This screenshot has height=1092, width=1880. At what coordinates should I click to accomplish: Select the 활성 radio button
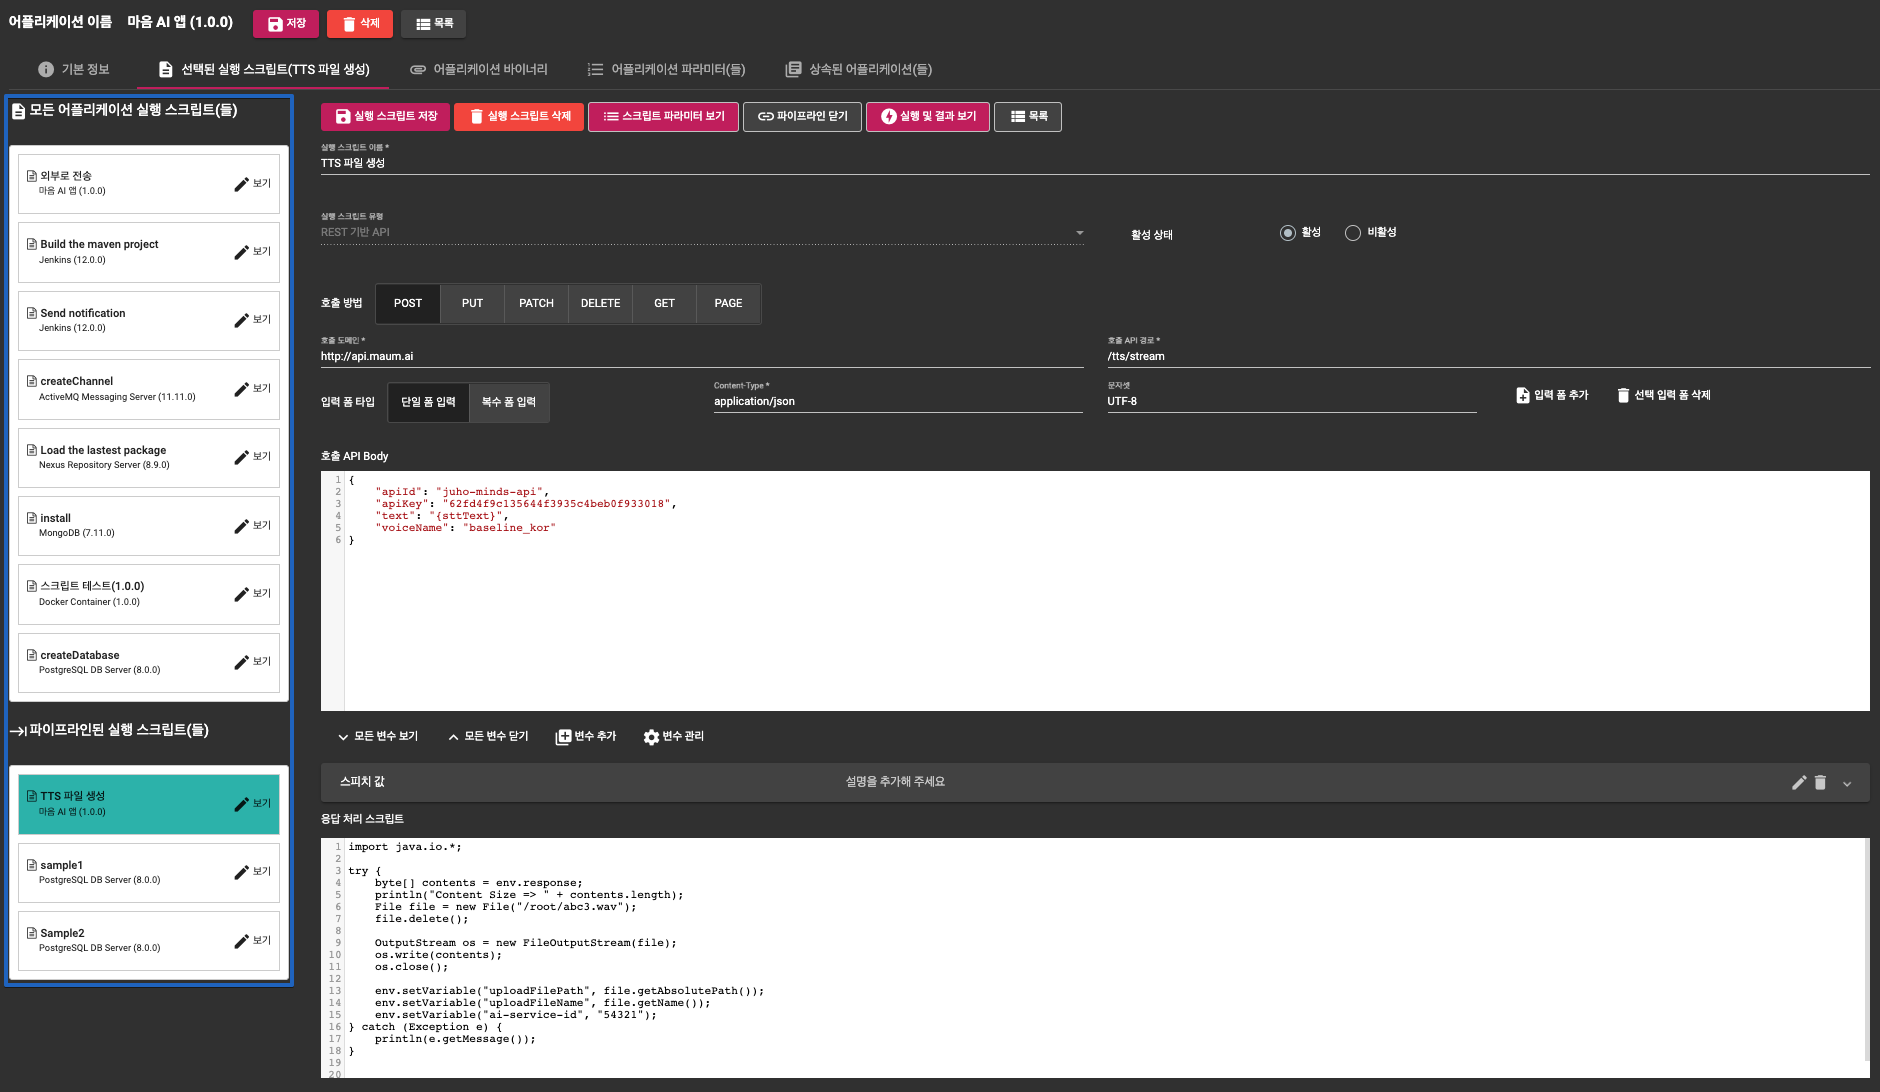click(x=1288, y=233)
